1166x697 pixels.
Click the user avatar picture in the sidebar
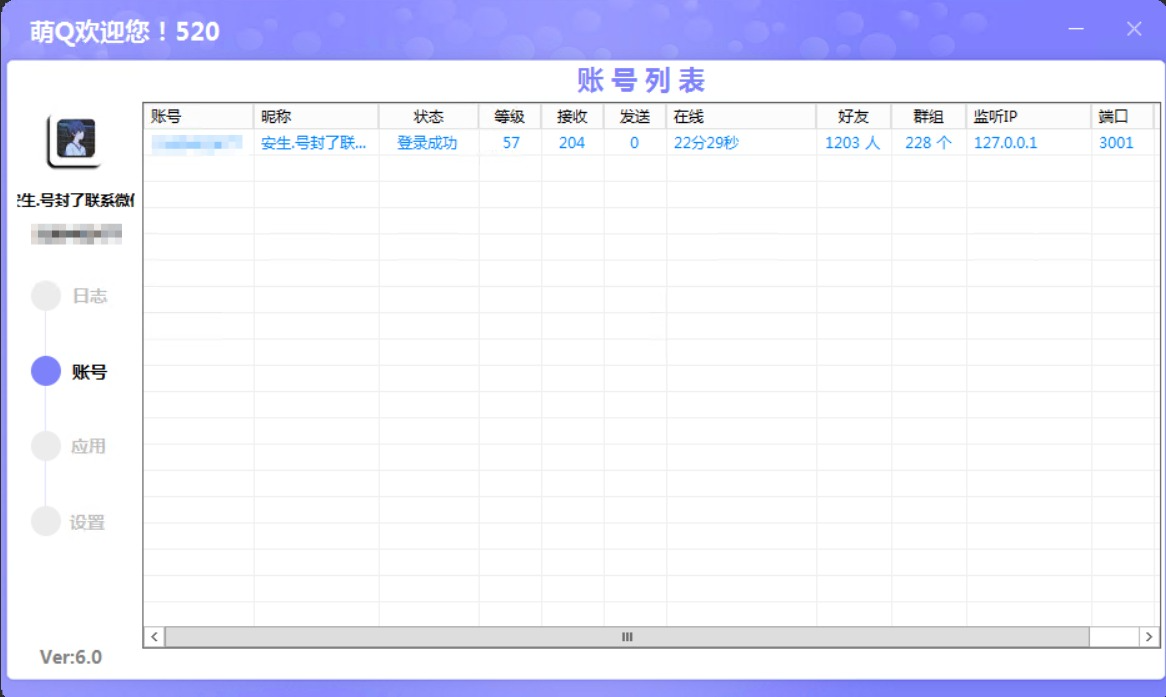click(75, 139)
